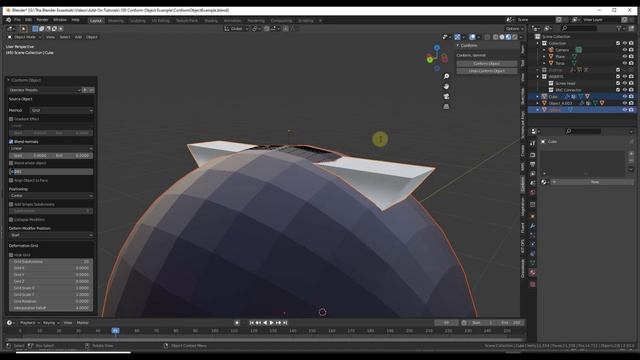Viewport: 640px width, 360px height.
Task: Enable the Collapse Modifiers checkbox
Action: pyautogui.click(x=11, y=220)
